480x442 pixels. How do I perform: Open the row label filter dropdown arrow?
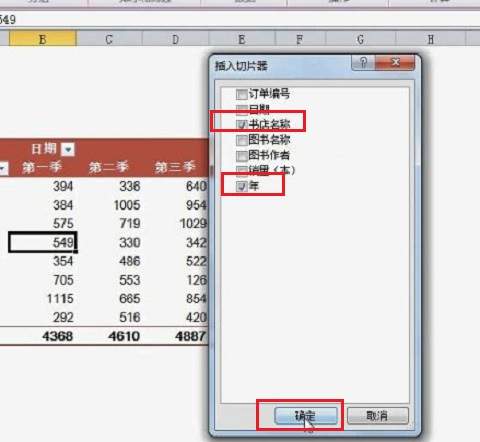[3, 169]
